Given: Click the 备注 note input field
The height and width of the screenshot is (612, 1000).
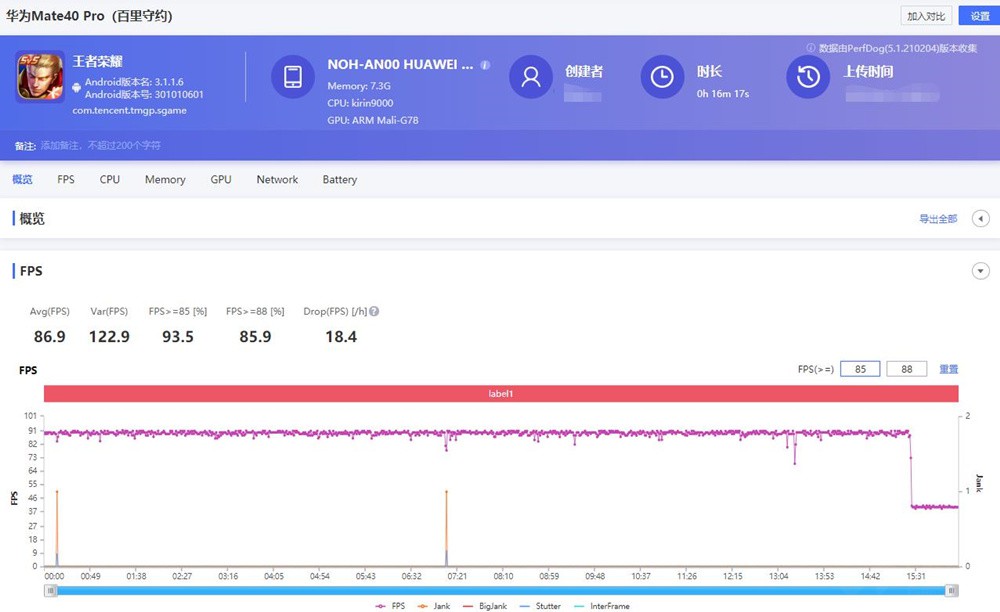Looking at the screenshot, I should 101,145.
